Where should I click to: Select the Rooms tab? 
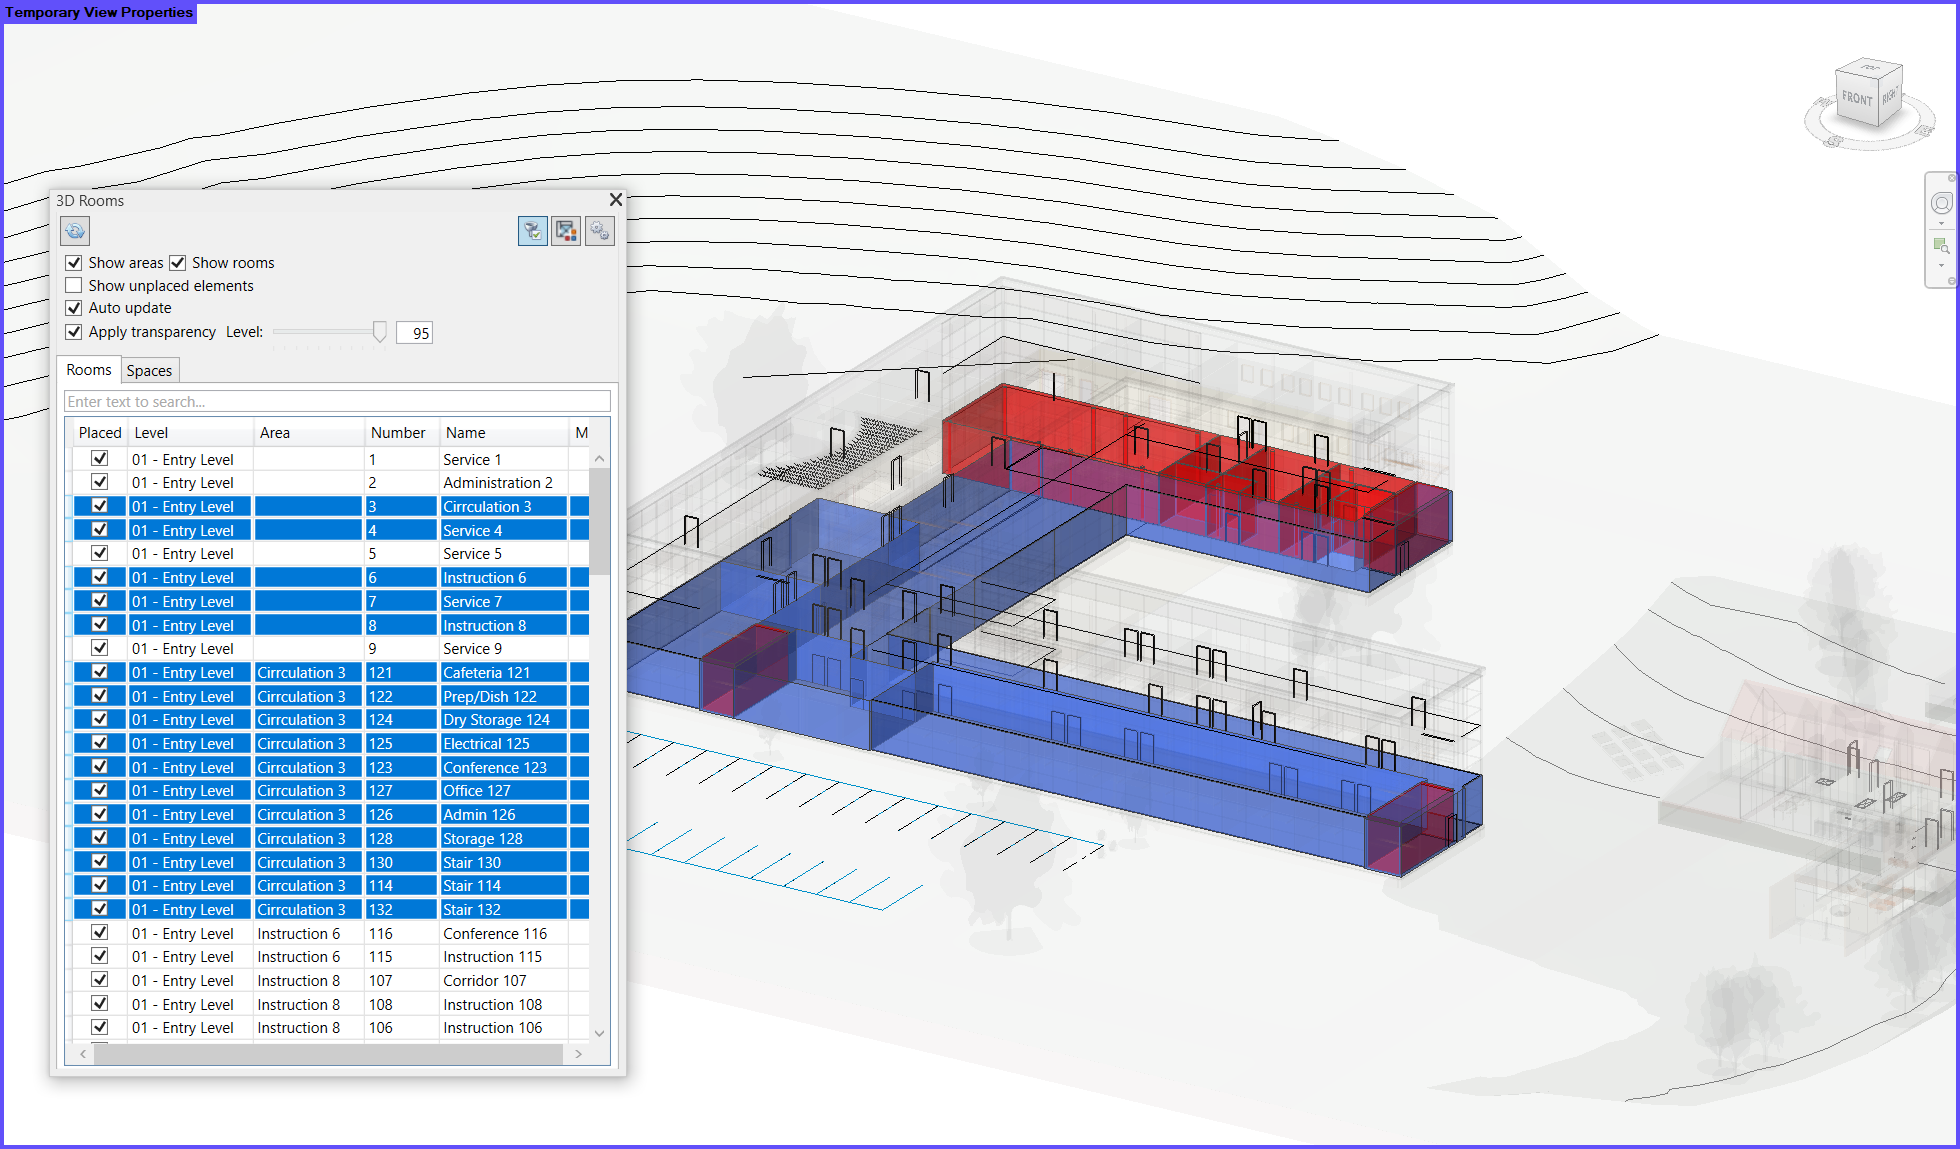coord(88,370)
